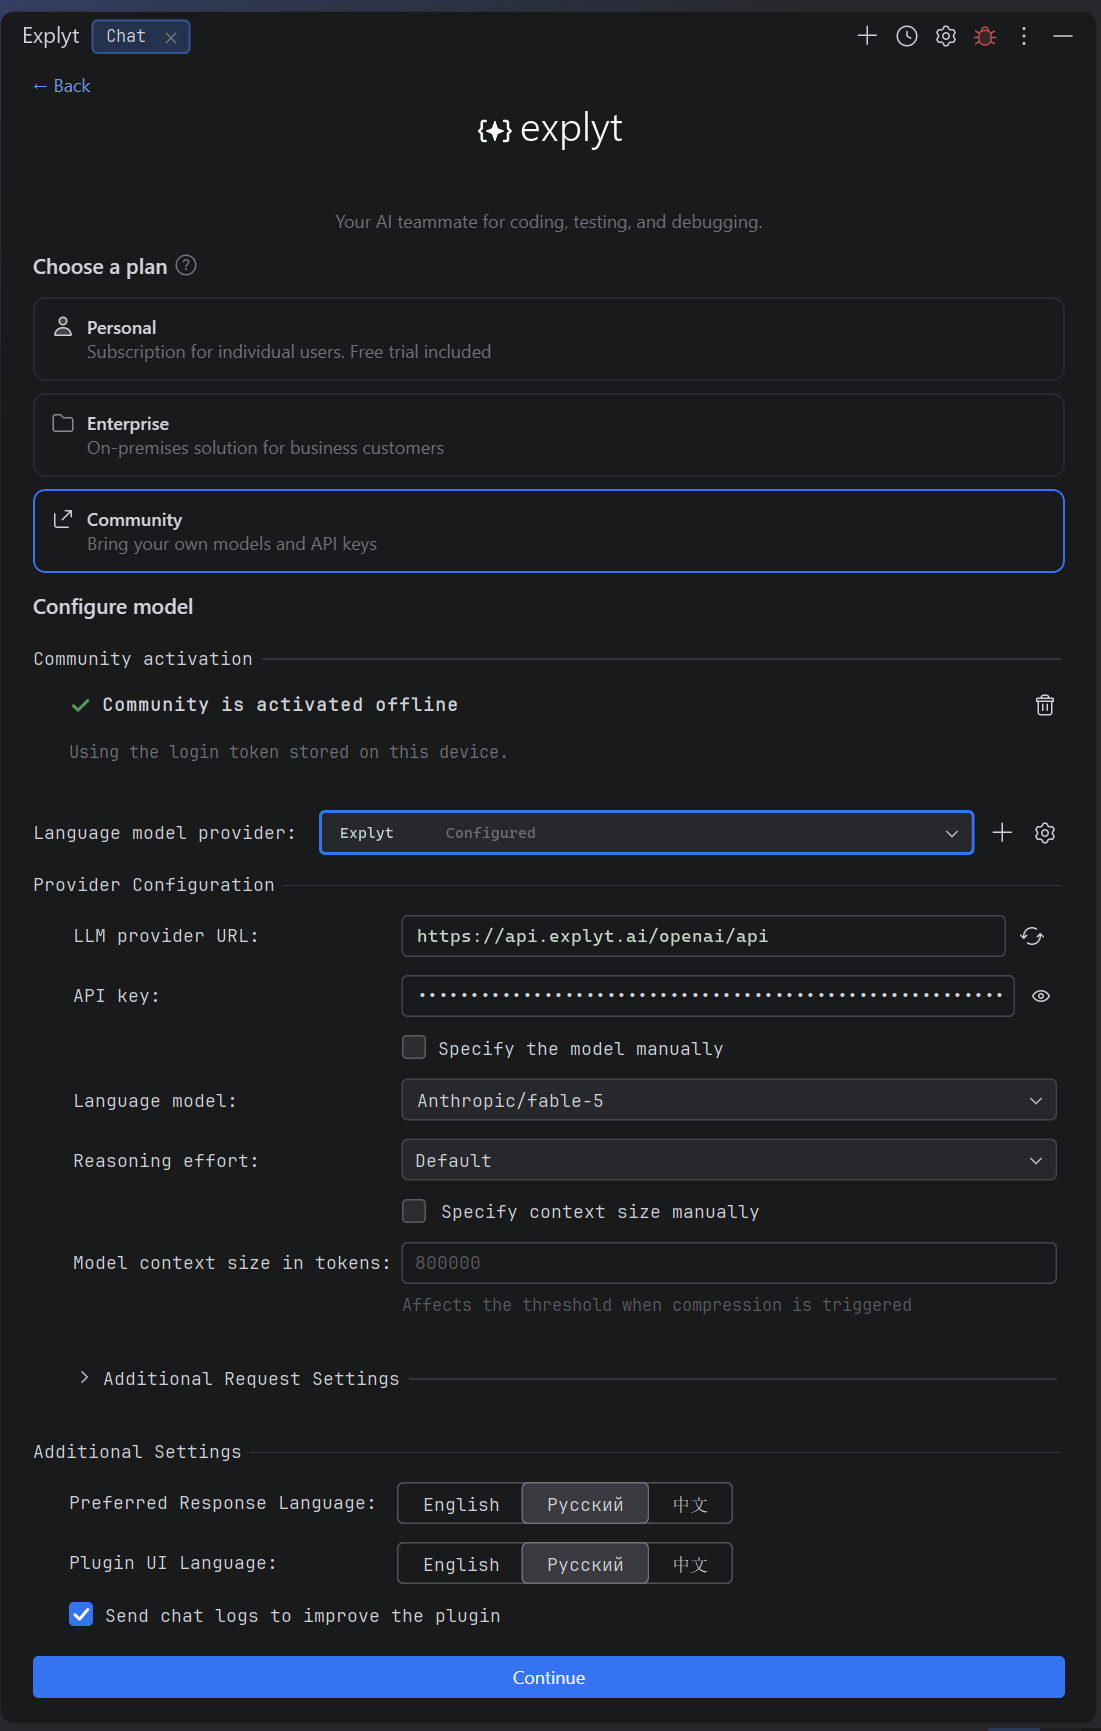Set Preferred Response Language to Русский
Screen dimensions: 1101x1731
coord(585,1504)
